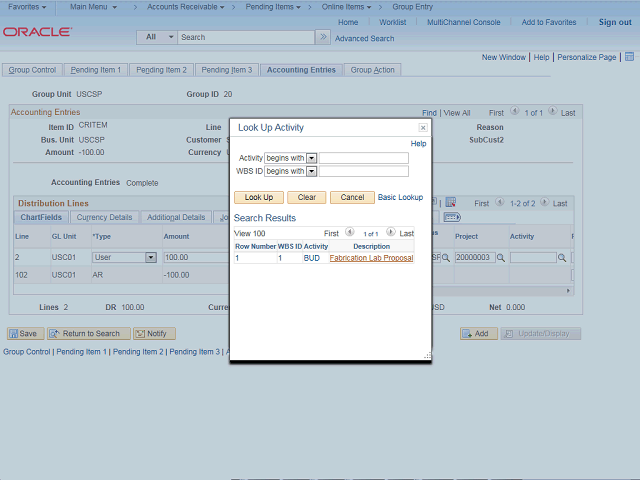Expand the Favorites menu

(x=27, y=7)
